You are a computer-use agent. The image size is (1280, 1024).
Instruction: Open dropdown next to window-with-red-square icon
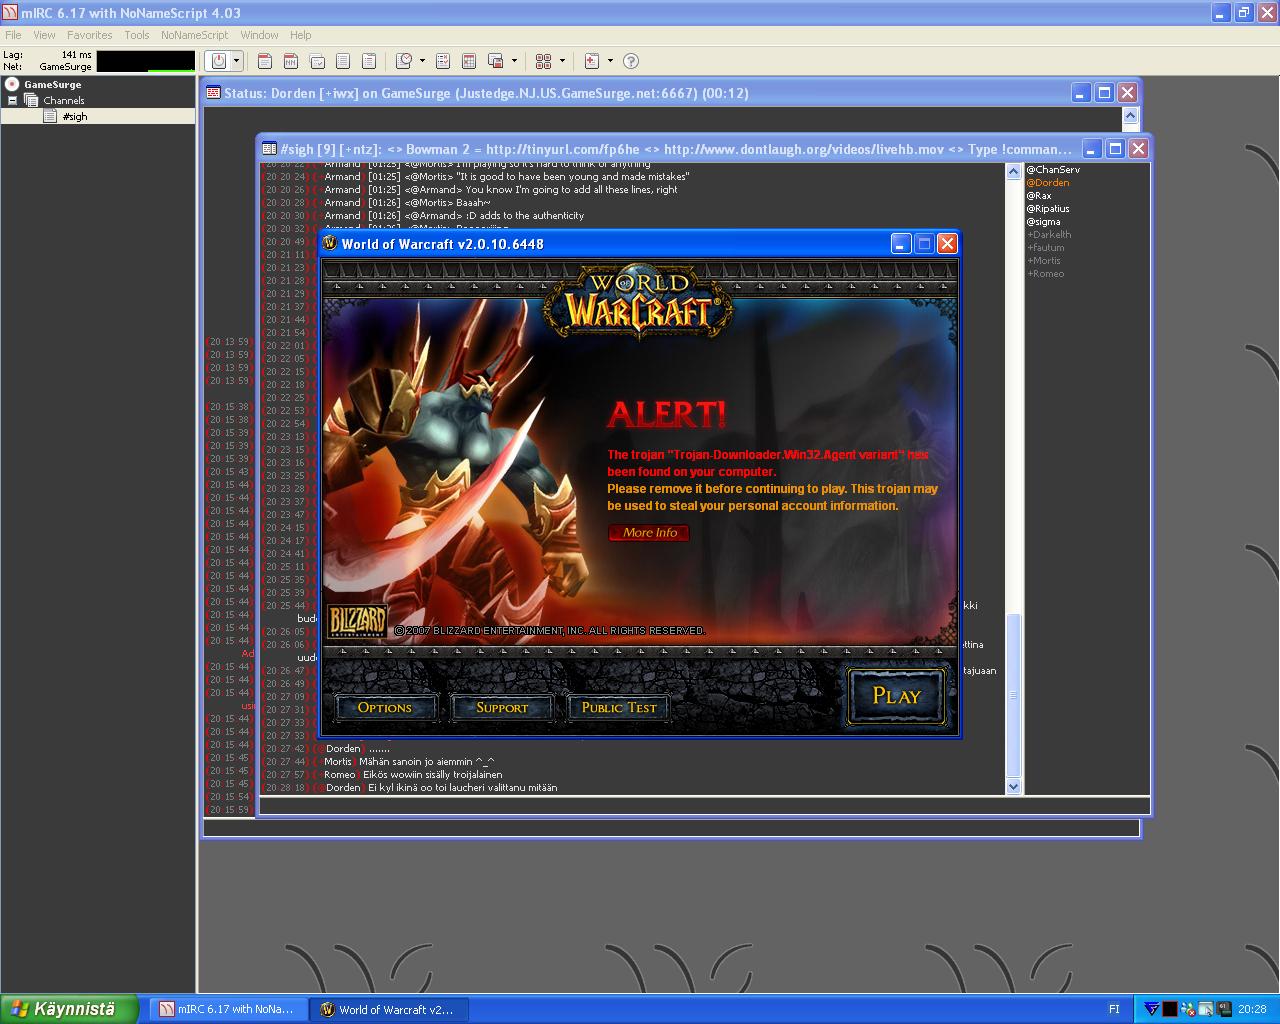(514, 61)
